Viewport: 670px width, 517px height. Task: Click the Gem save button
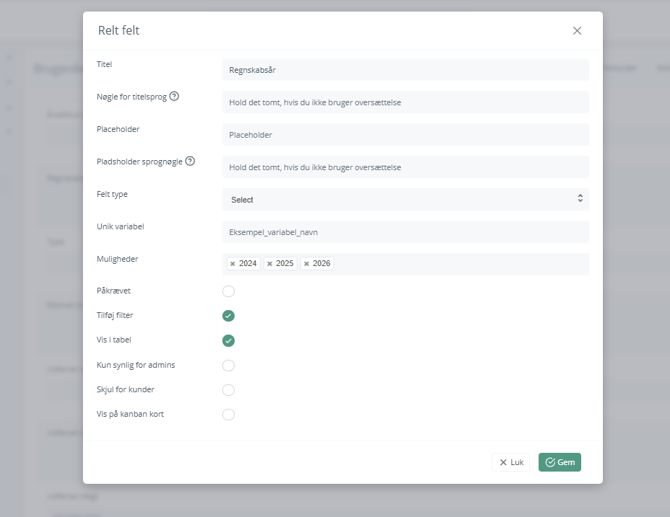(559, 463)
